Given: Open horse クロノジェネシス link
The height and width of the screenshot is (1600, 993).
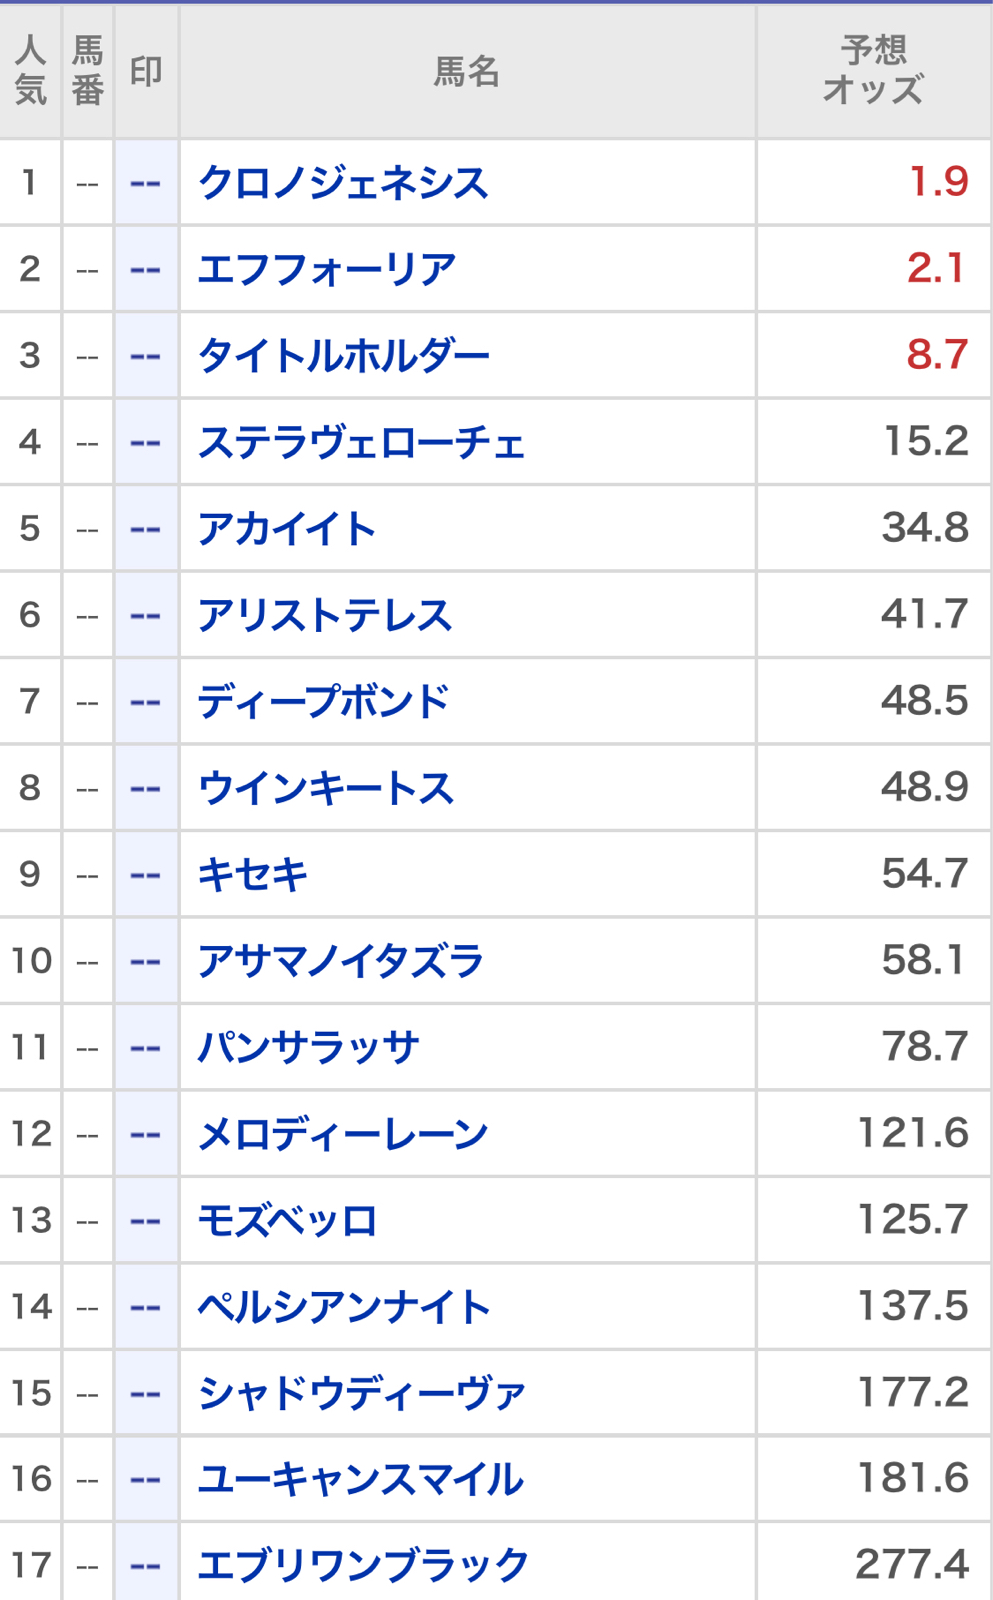Looking at the screenshot, I should [x=343, y=183].
